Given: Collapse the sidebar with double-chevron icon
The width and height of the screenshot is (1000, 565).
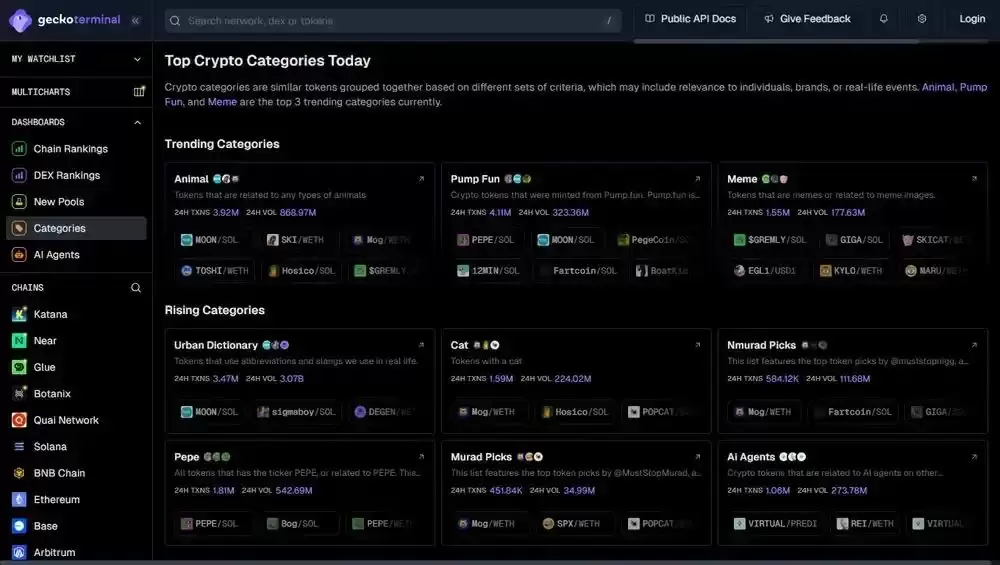Looking at the screenshot, I should coord(135,20).
